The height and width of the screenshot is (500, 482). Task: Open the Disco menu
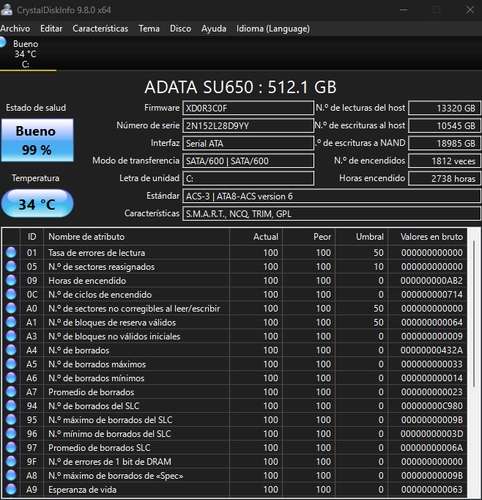(x=180, y=29)
